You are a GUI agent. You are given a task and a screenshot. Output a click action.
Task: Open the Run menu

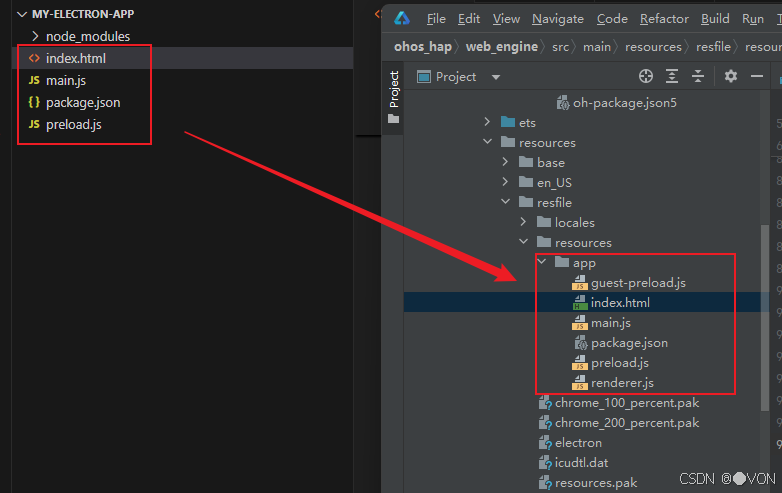point(753,19)
